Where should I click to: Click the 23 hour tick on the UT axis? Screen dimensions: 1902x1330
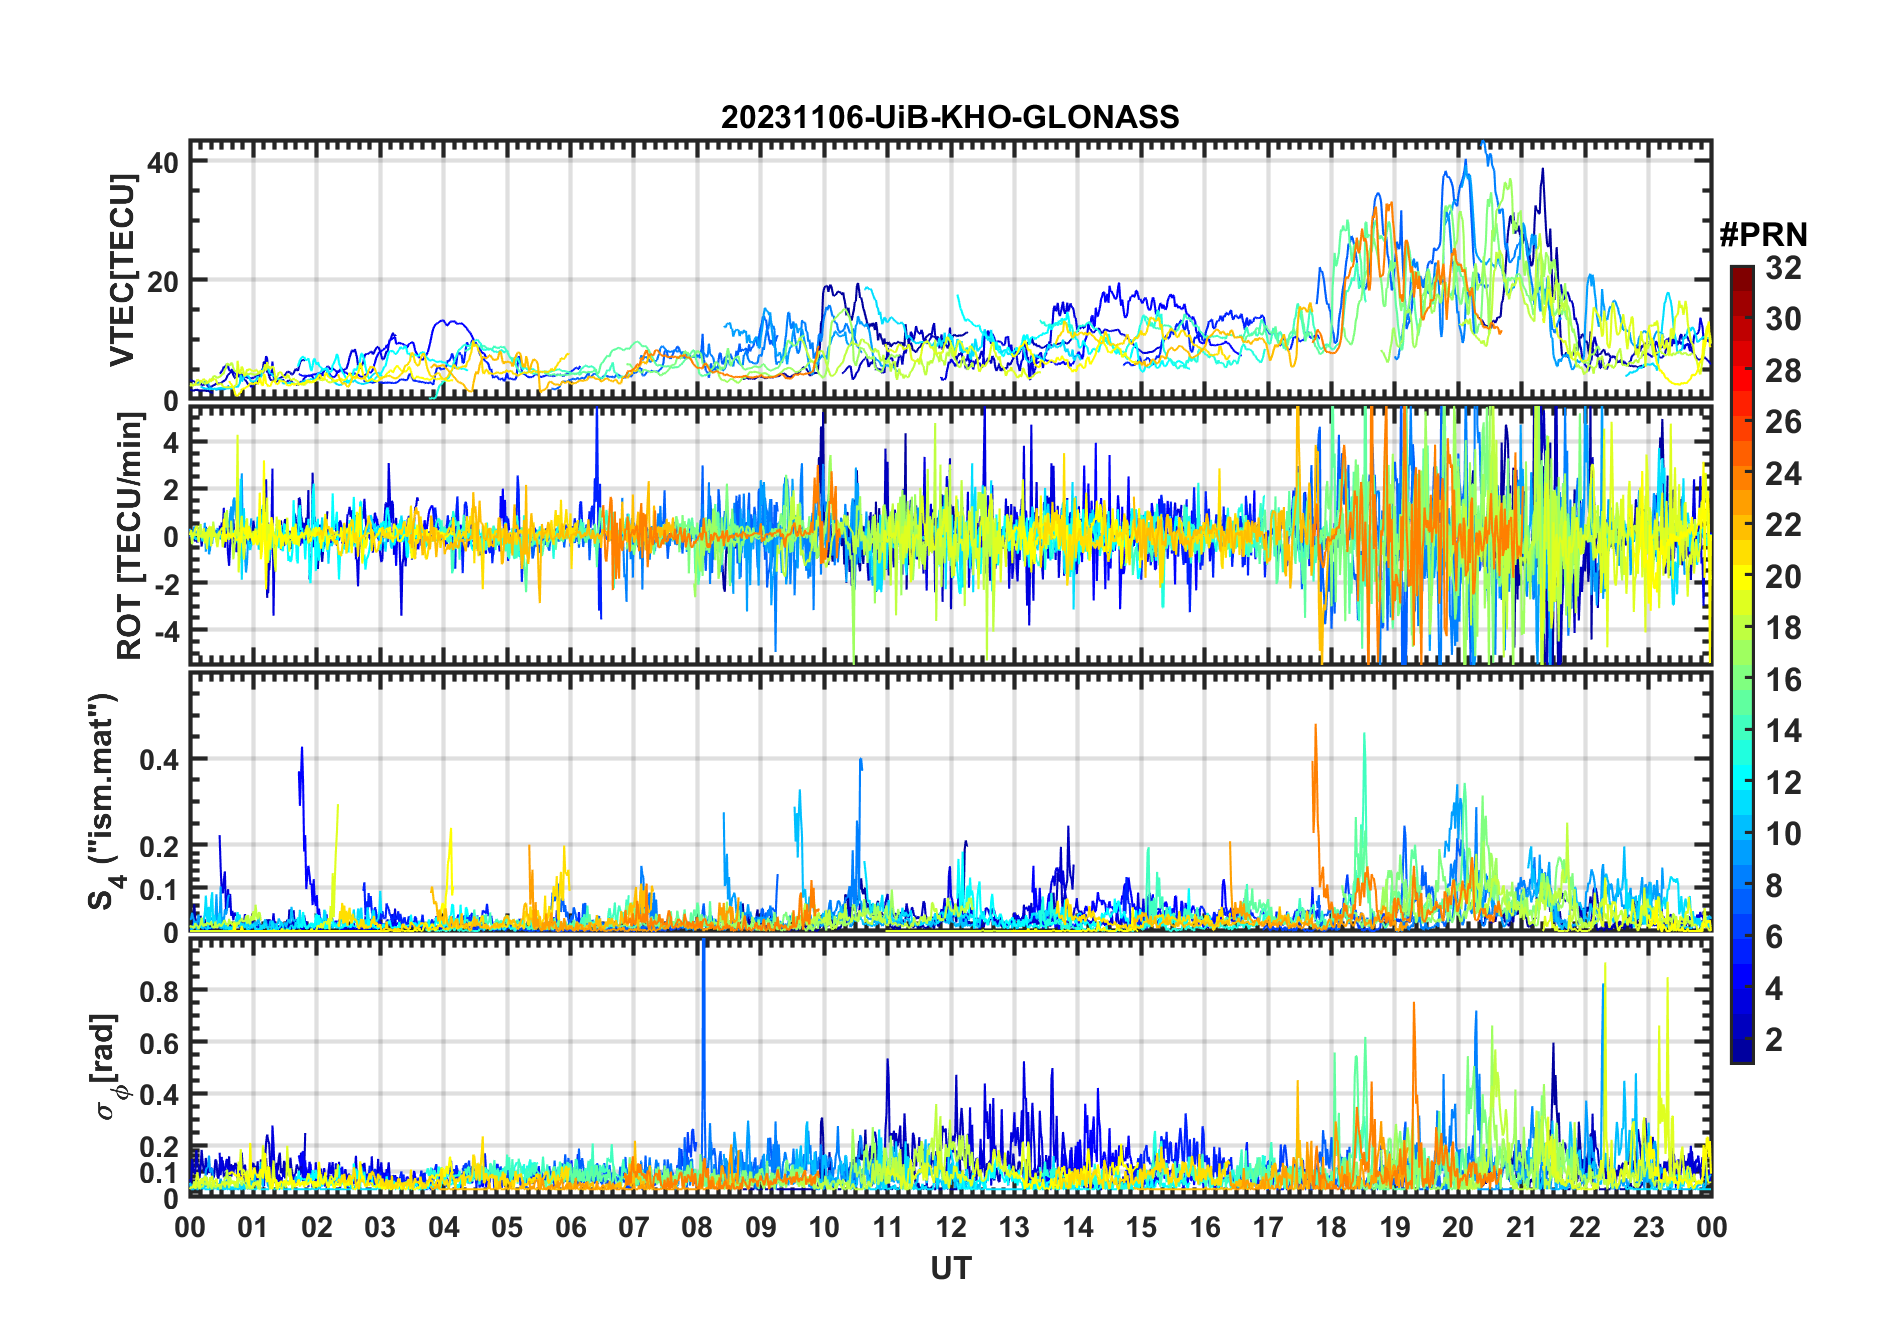1649,1227
